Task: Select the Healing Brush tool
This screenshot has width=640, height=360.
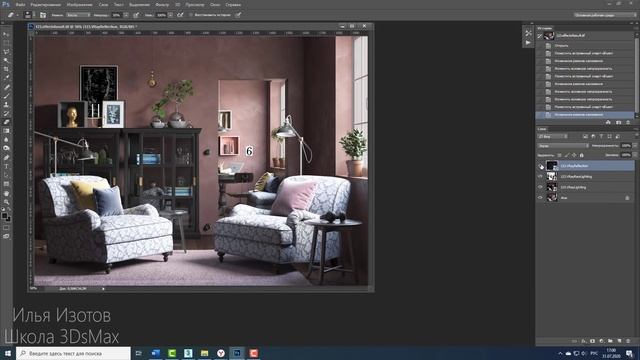Action: click(x=6, y=87)
